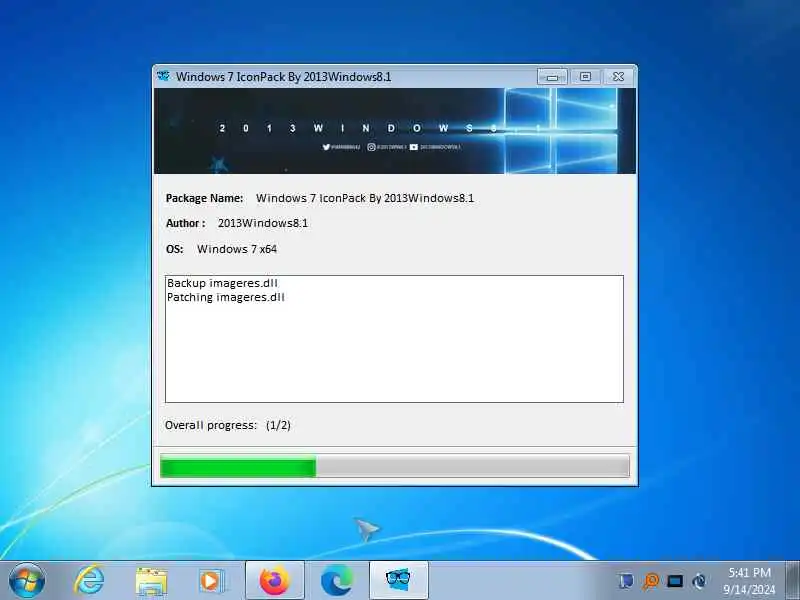This screenshot has width=800, height=600.
Task: Switch to Firefox in the taskbar
Action: pyautogui.click(x=274, y=581)
